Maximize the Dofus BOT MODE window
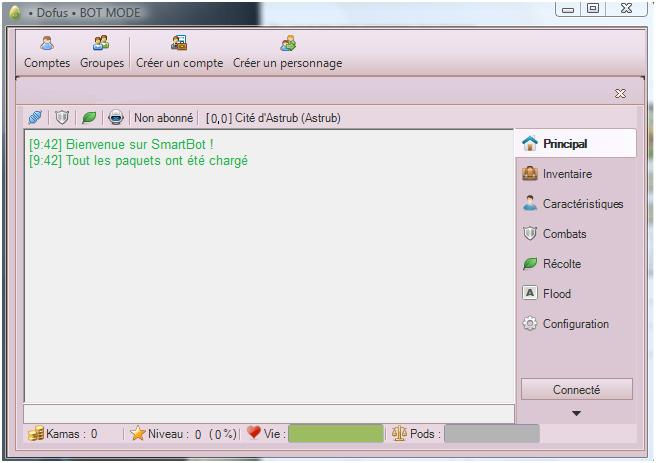This screenshot has height=463, width=656. point(593,8)
